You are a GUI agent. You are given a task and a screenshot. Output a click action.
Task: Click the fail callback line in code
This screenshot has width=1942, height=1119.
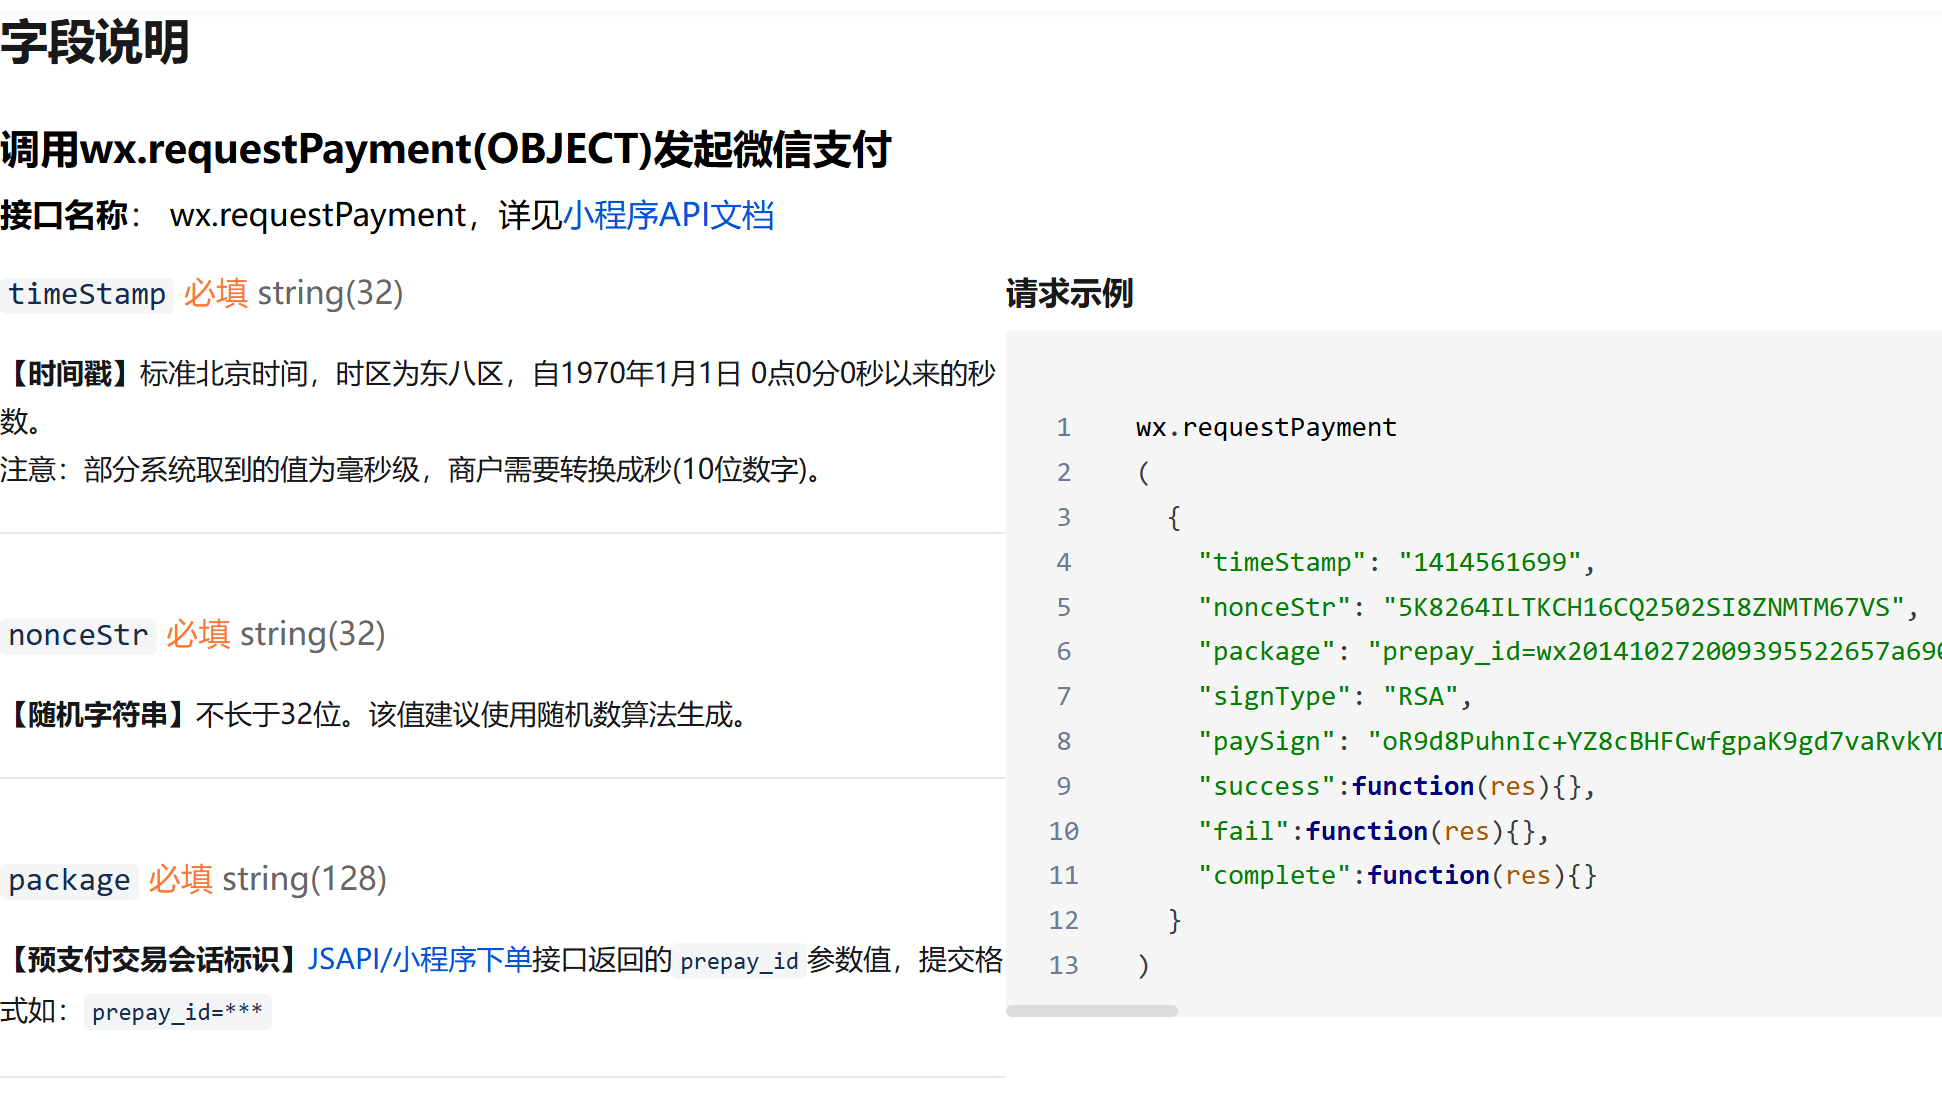click(1373, 831)
